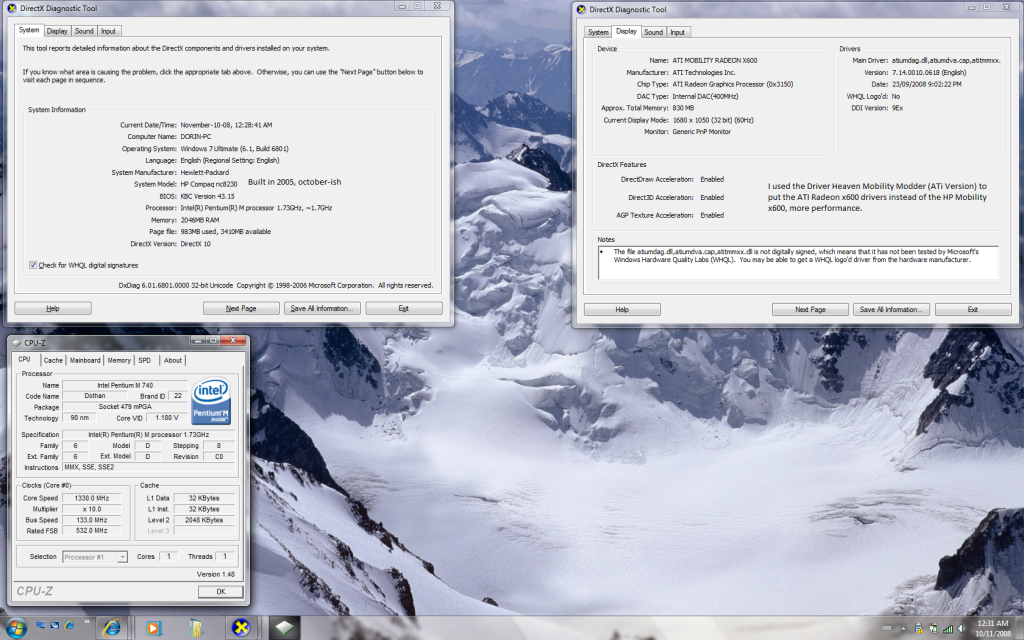Click Help in right DirectX window
Viewport: 1024px width, 640px height.
pos(622,310)
